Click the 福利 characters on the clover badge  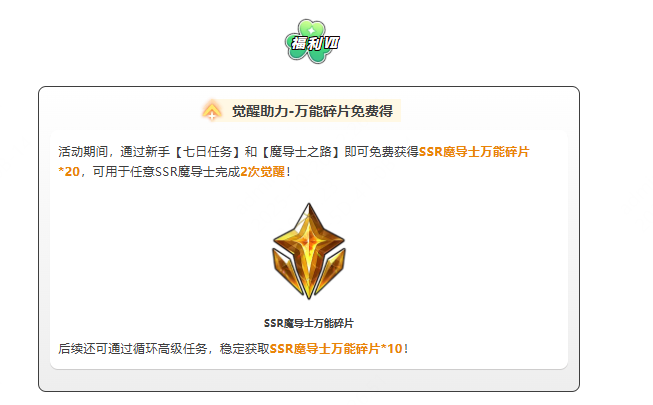pos(306,43)
